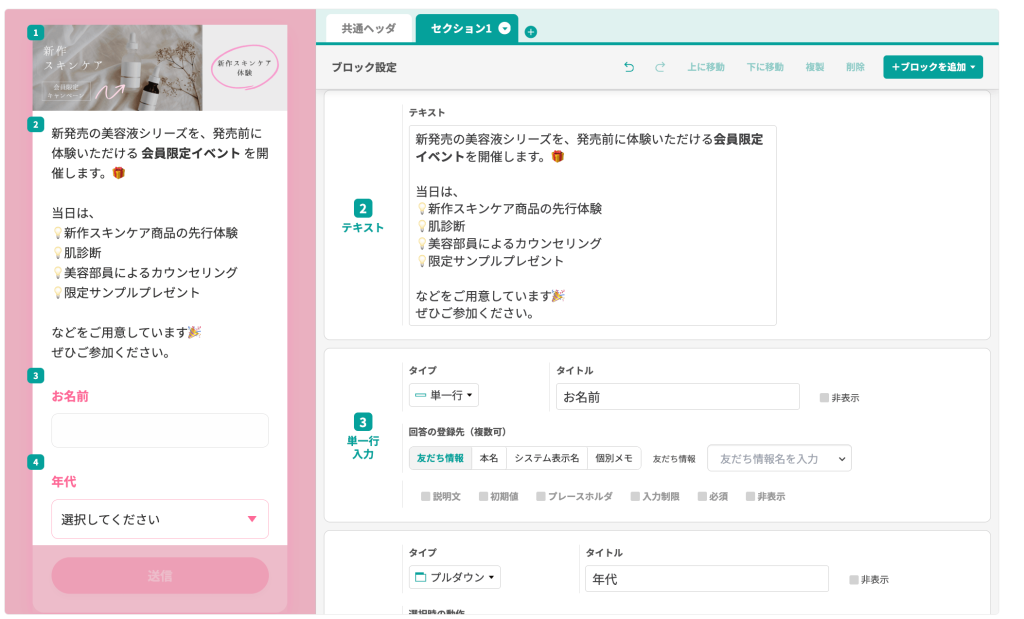Image resolution: width=1024 pixels, height=619 pixels.
Task: Click the preview お名前 input box
Action: (160, 430)
